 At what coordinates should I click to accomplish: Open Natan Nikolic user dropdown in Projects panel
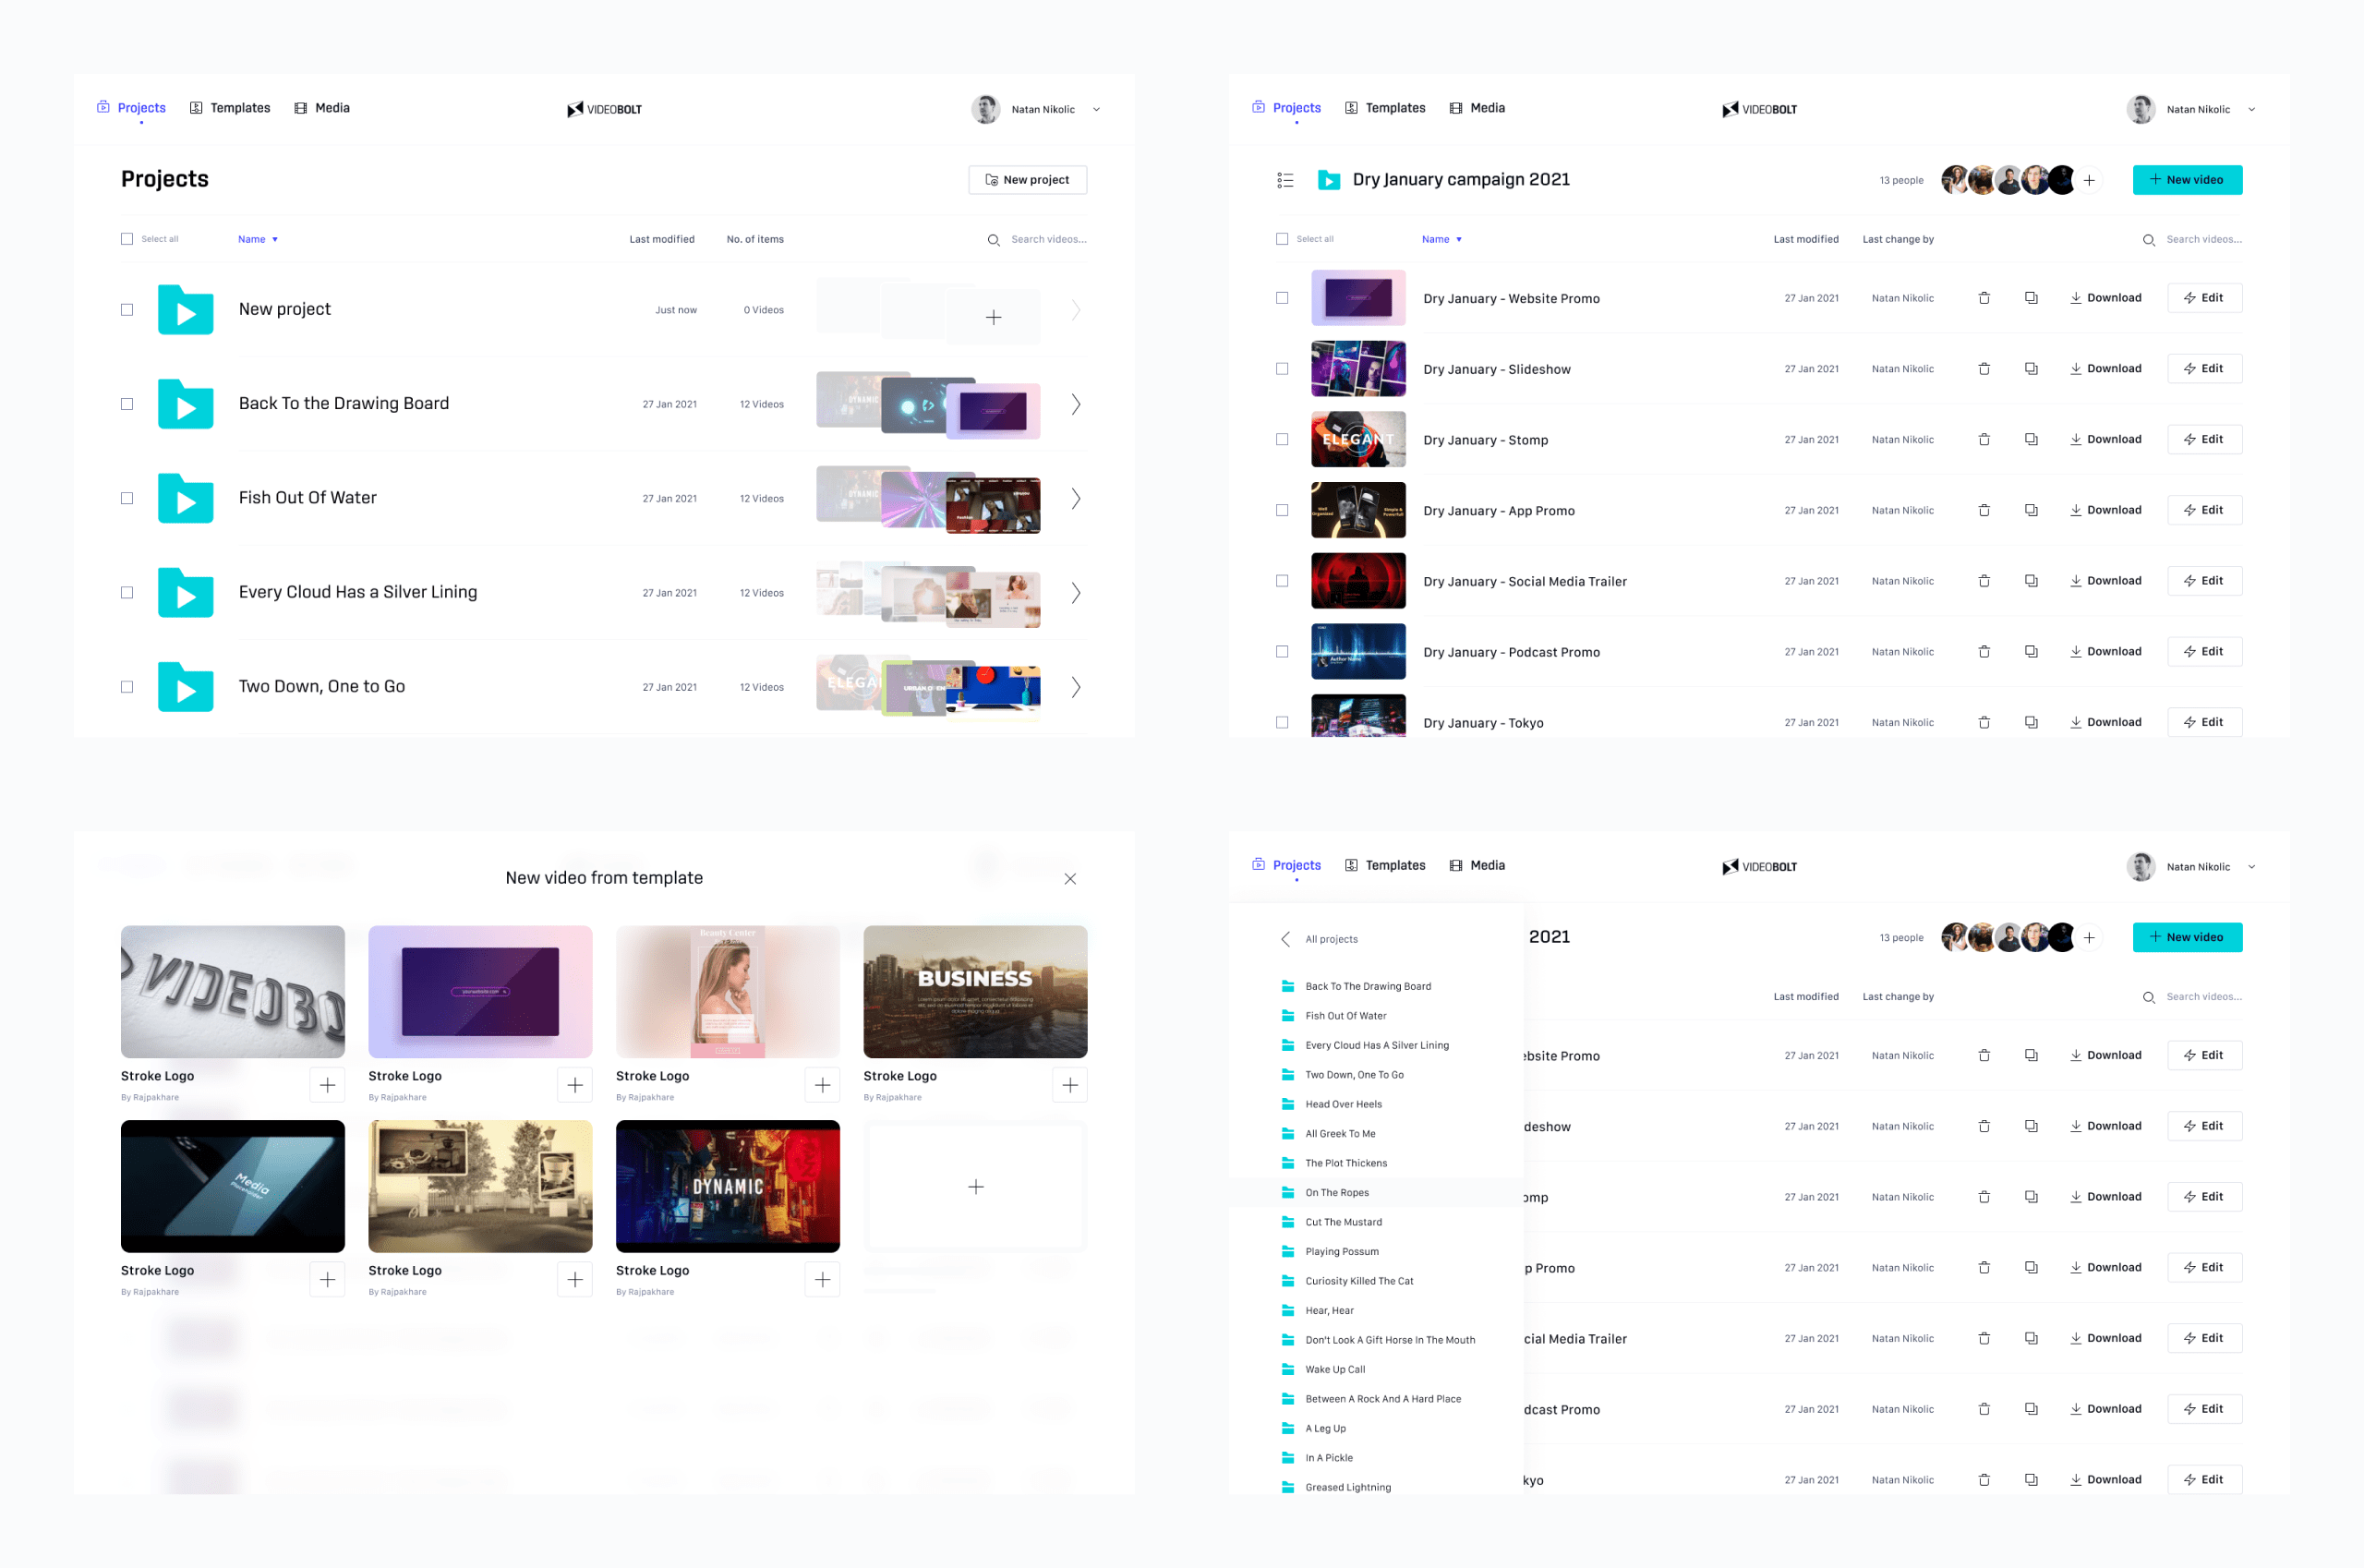tap(1096, 110)
